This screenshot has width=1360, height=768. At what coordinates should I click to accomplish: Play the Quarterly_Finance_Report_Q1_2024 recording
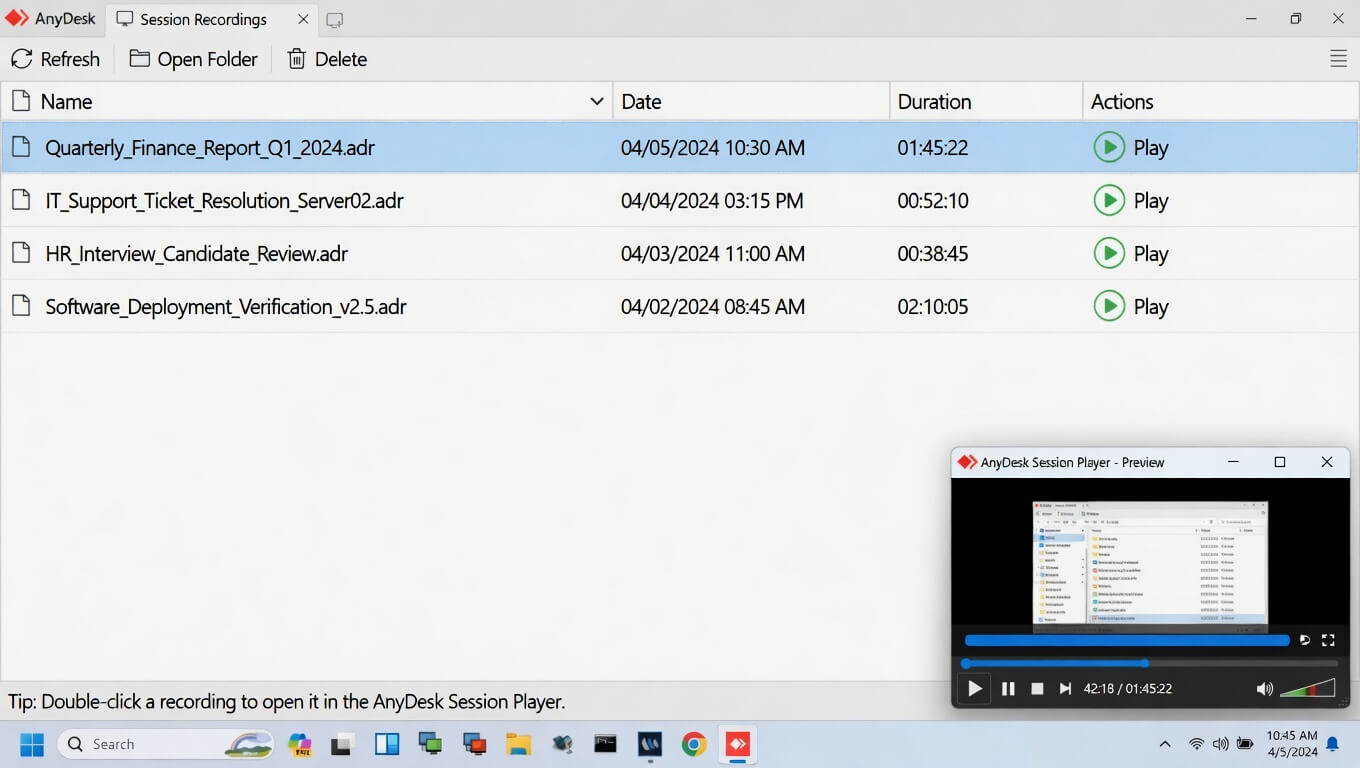coord(1131,148)
